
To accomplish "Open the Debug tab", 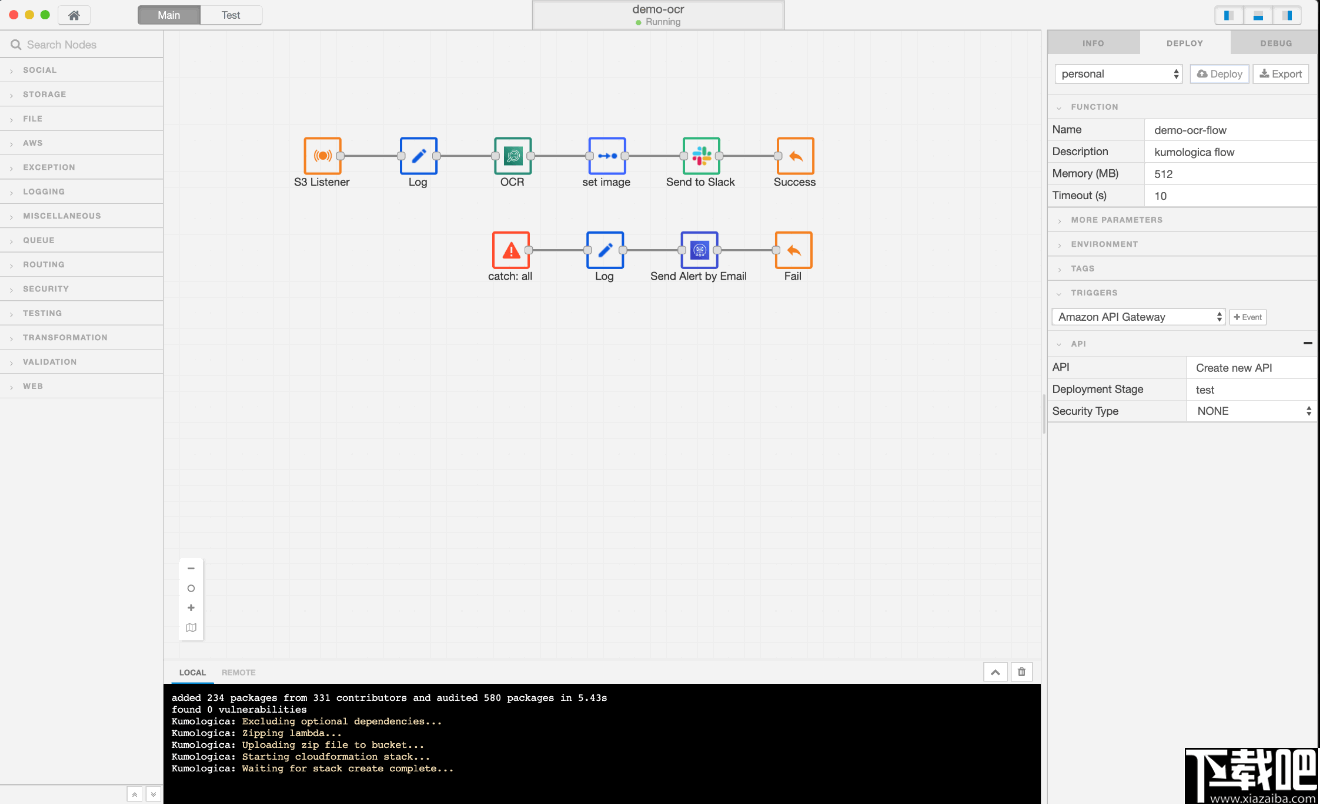I will [x=1276, y=43].
